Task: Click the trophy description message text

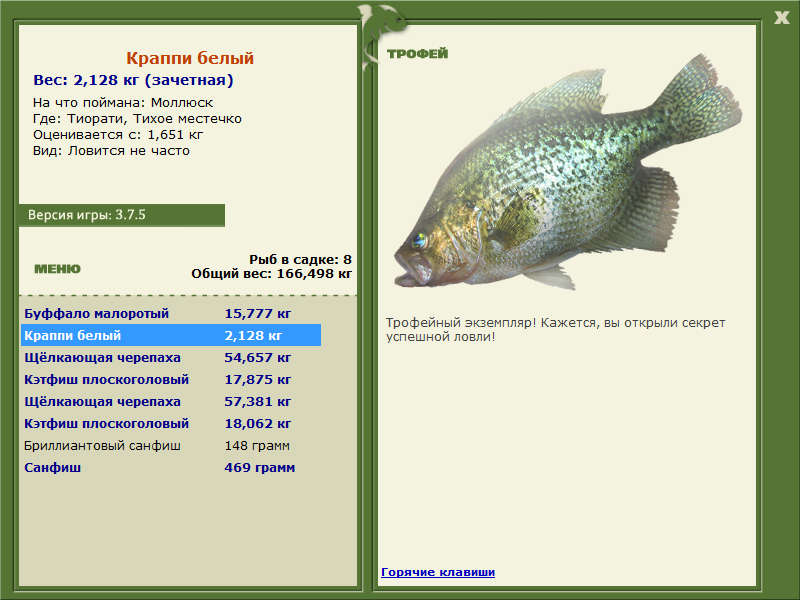Action: pyautogui.click(x=555, y=330)
